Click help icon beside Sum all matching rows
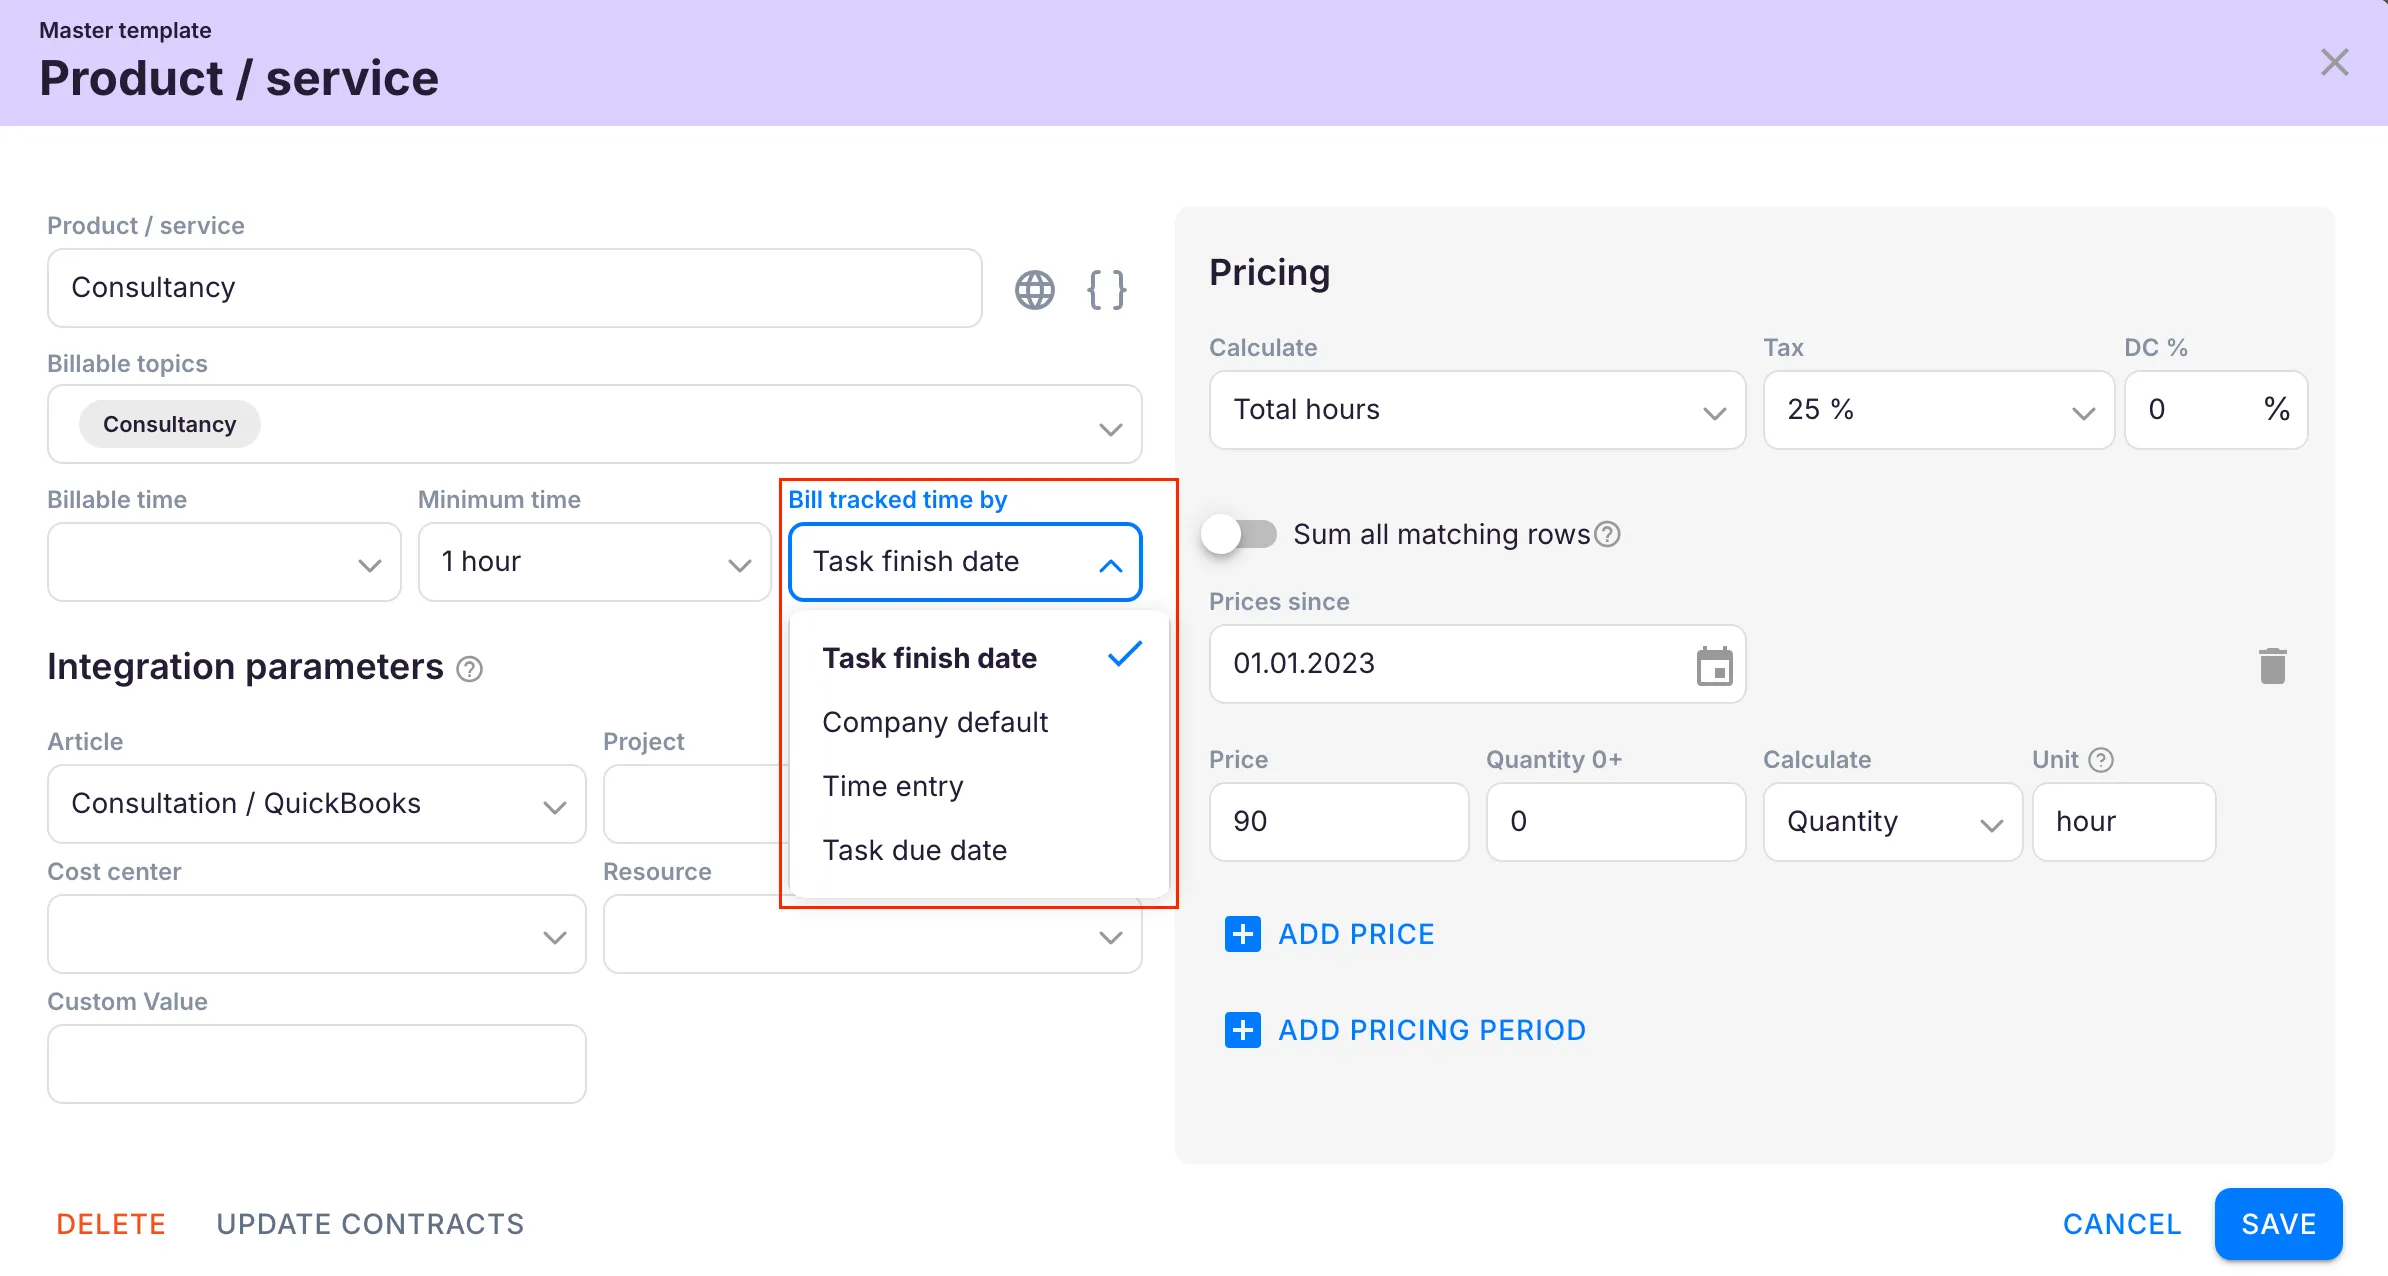Image resolution: width=2388 pixels, height=1276 pixels. tap(1607, 535)
